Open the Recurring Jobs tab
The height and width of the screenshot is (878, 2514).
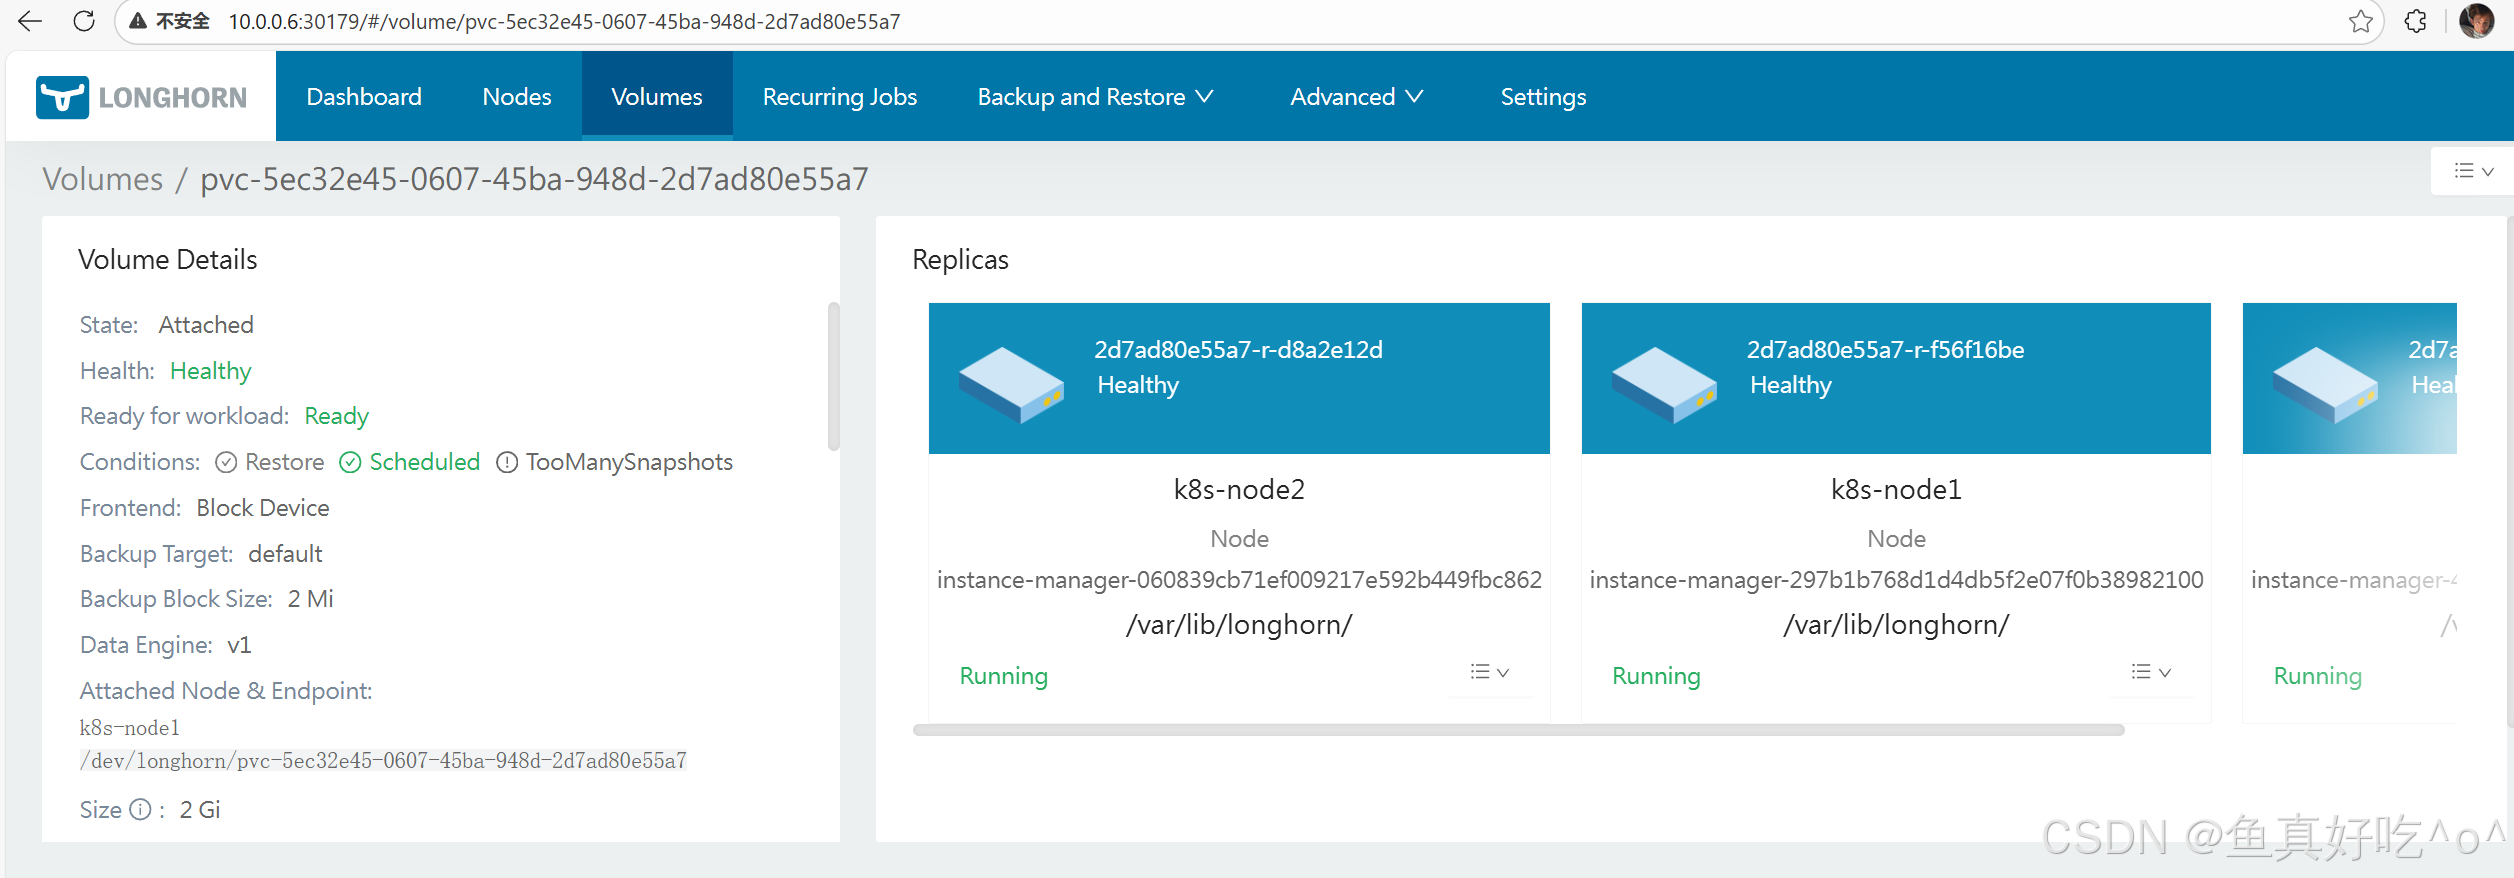(x=840, y=97)
